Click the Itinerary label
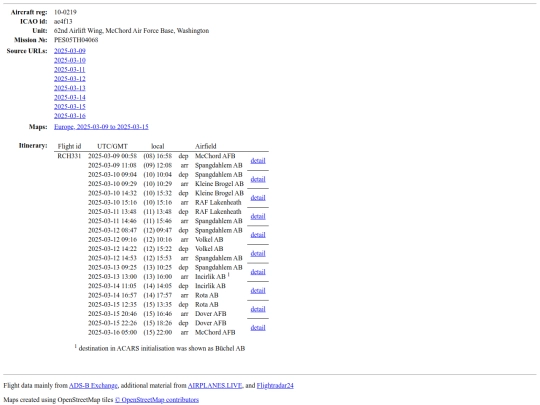 (x=33, y=146)
